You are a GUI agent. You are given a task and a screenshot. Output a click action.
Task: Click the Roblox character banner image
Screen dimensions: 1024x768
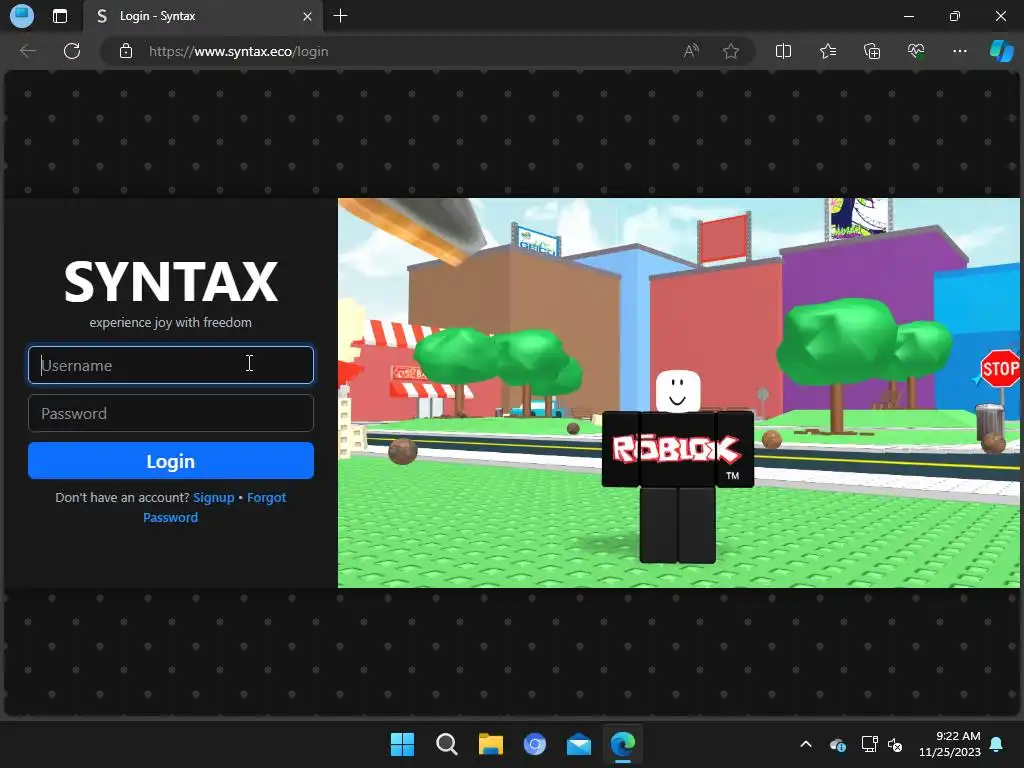tap(679, 393)
